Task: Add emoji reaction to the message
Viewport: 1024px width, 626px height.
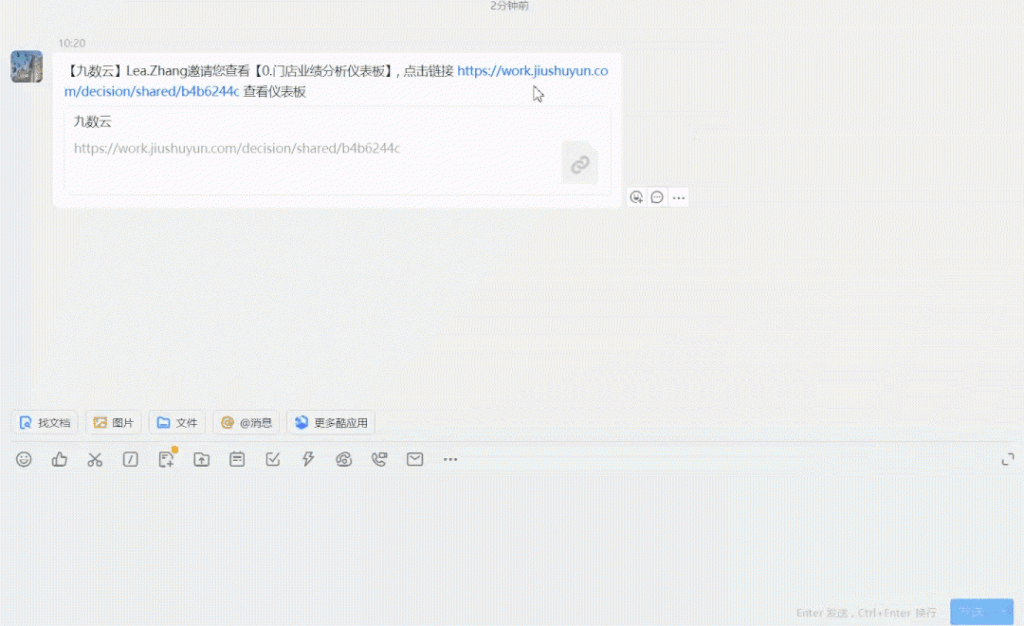Action: (636, 197)
